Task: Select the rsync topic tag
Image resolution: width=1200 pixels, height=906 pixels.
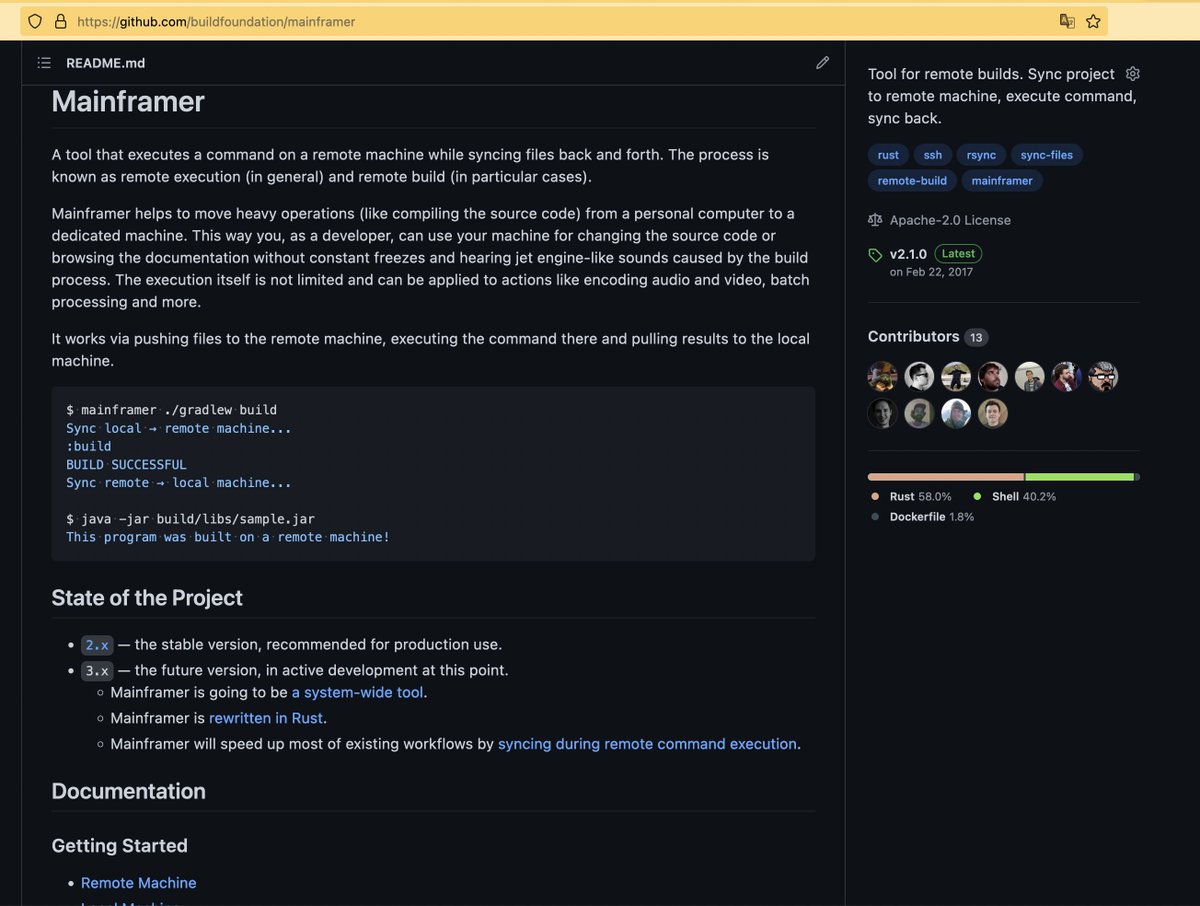Action: click(x=982, y=155)
